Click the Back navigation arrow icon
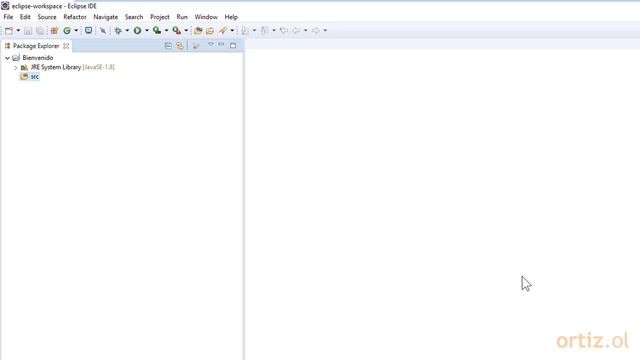Screen dimensions: 640x360 296,31
